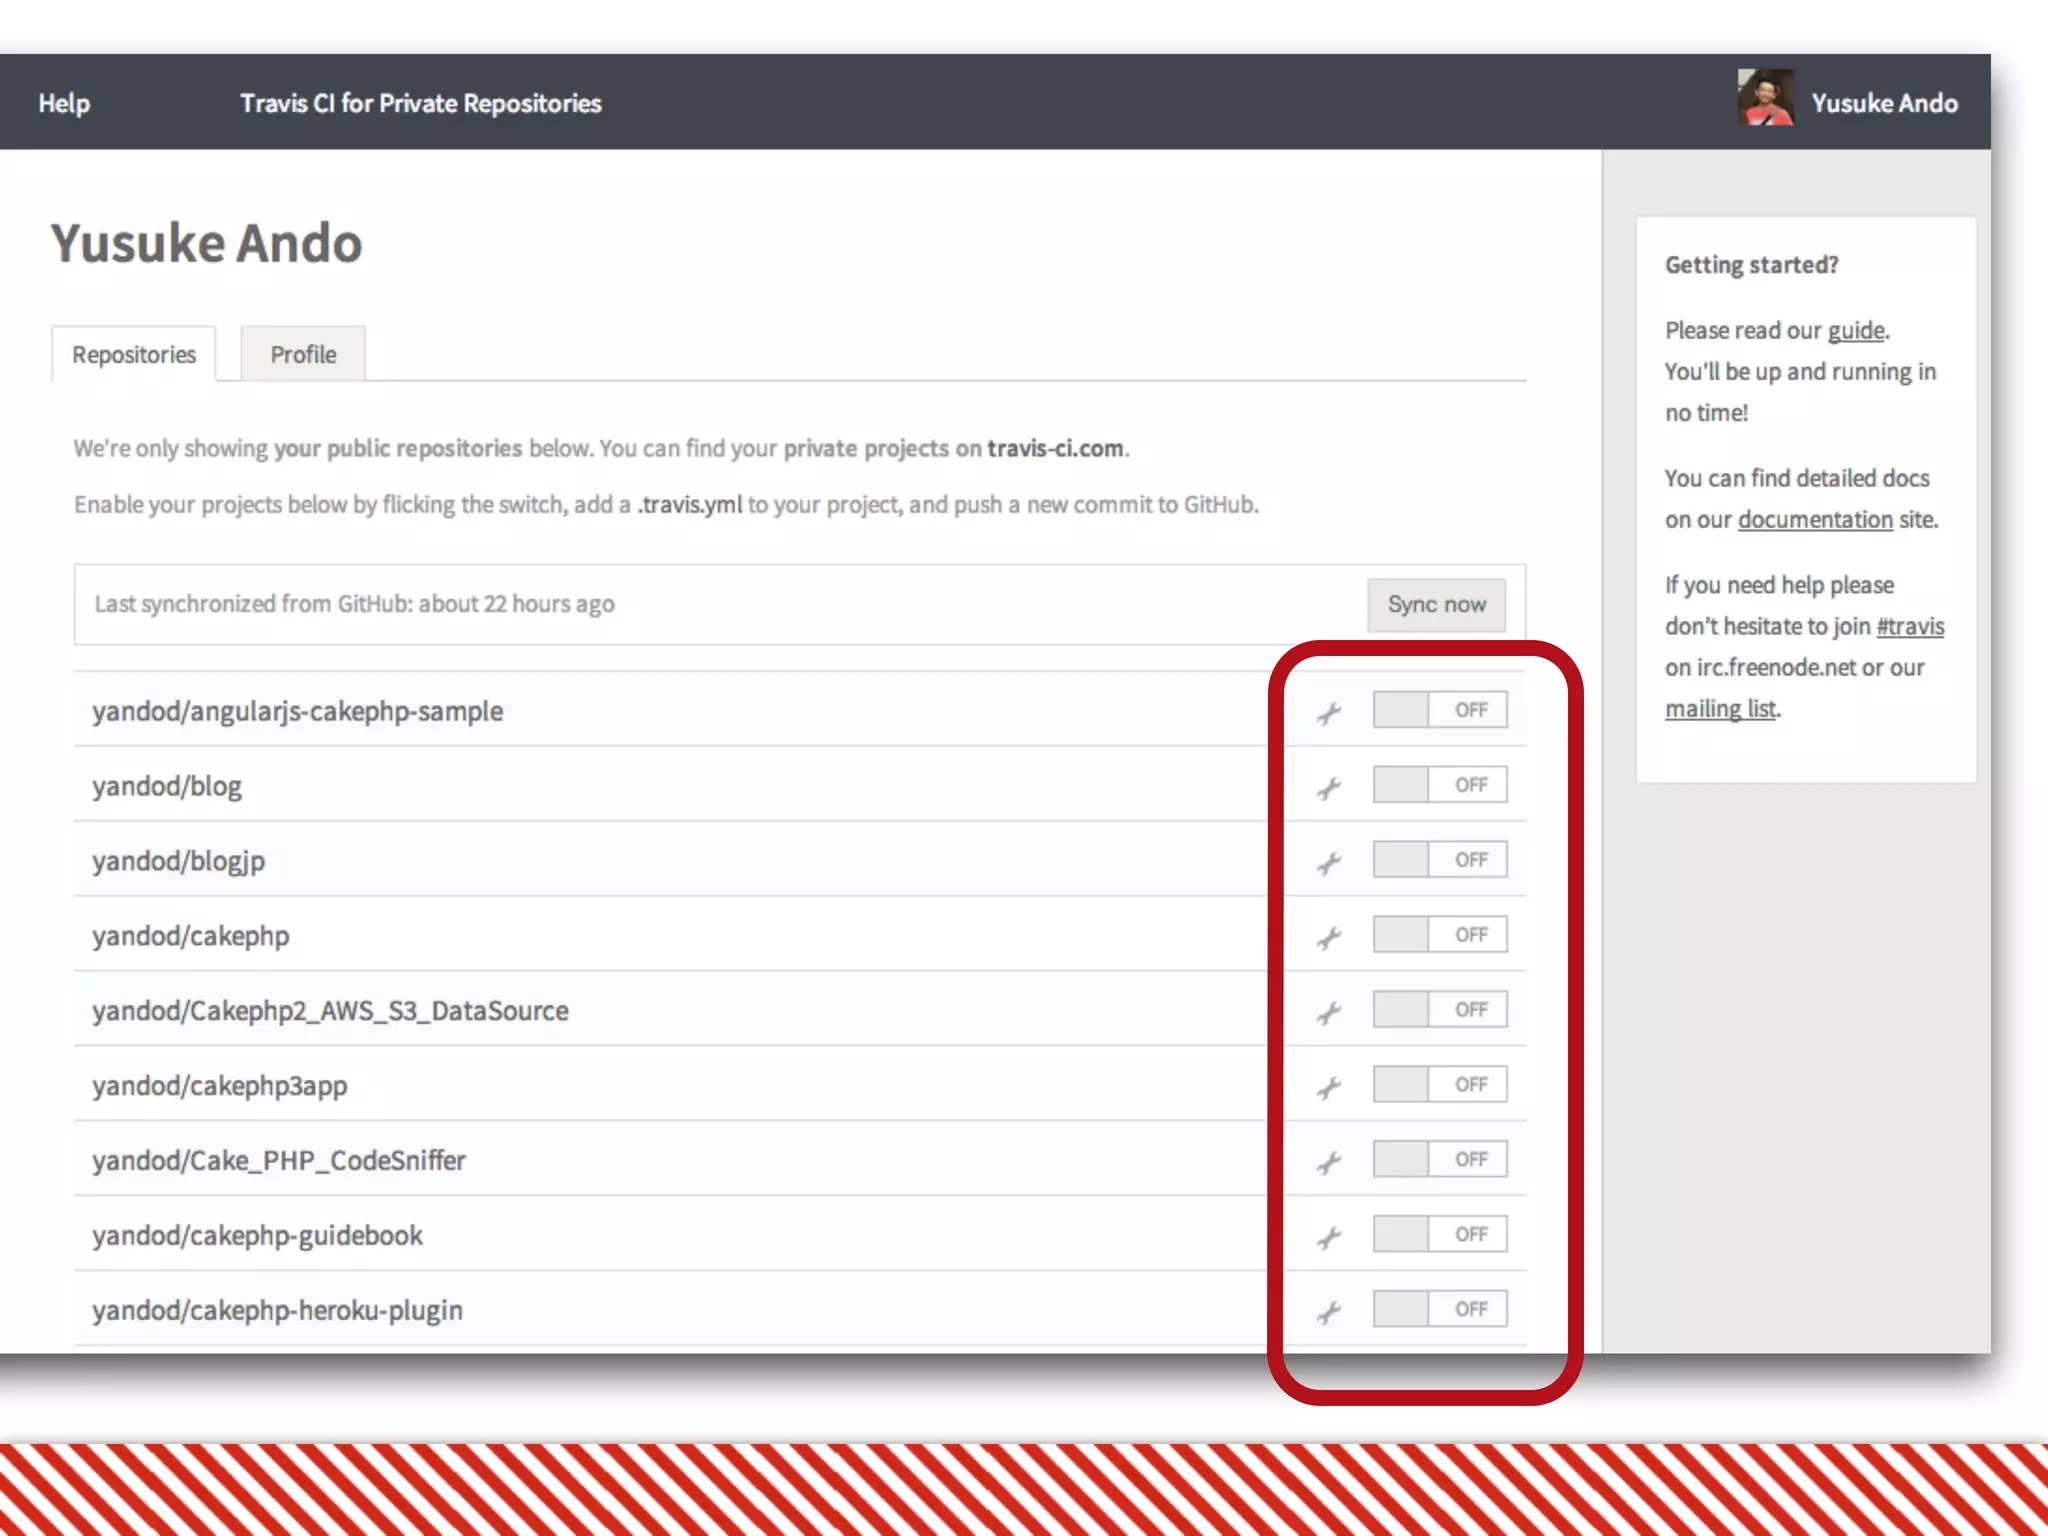
Task: Open Travis CI for Private Repositories
Action: click(x=420, y=103)
